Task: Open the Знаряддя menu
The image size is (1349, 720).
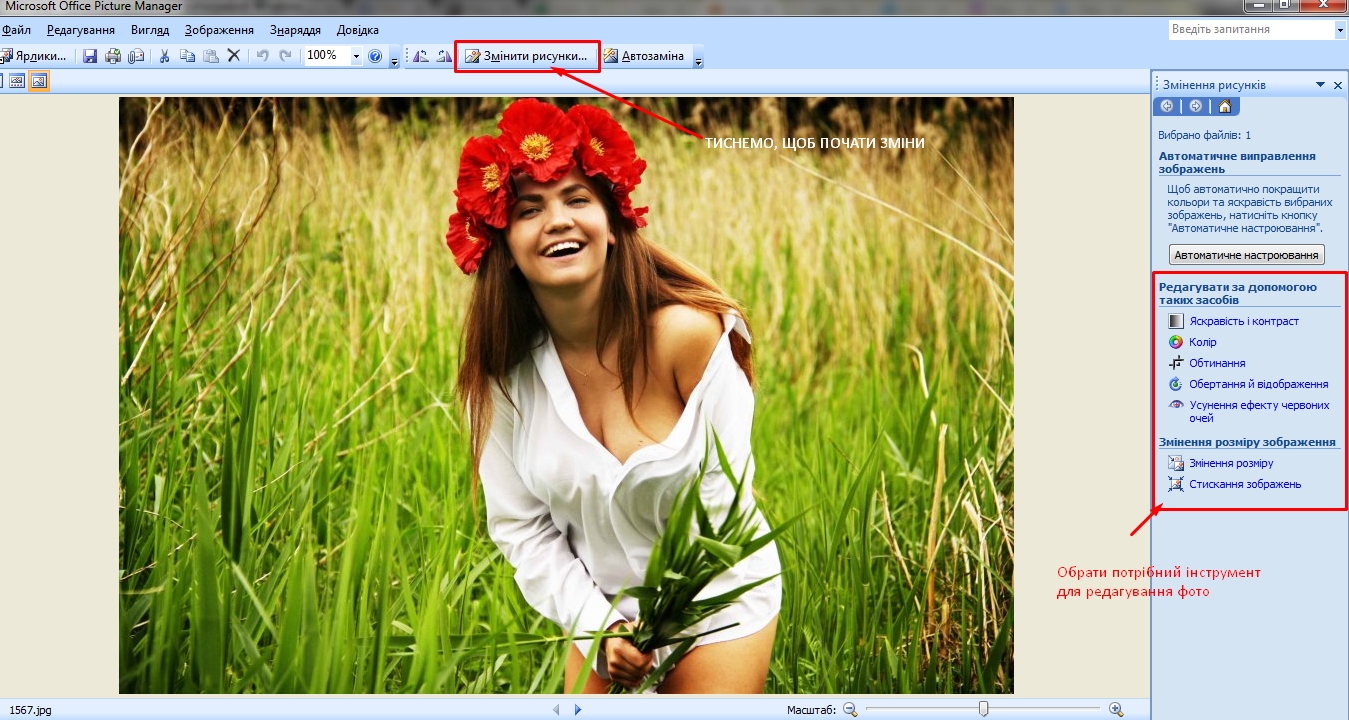Action: point(295,30)
